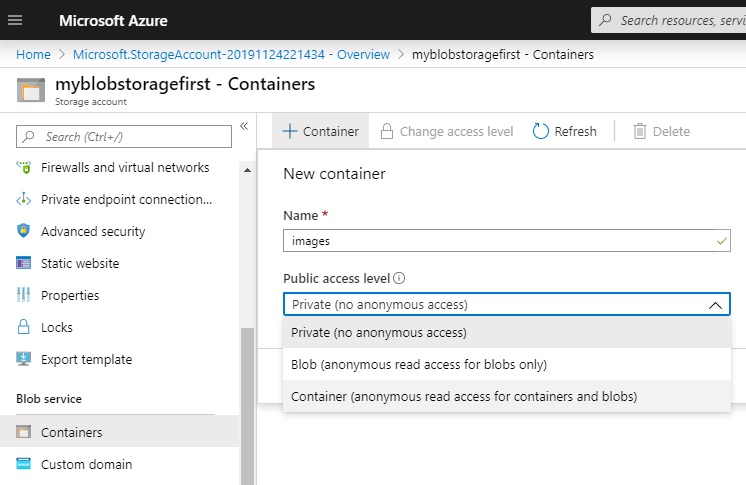Select Private (no anonymous access) option
Screen dimensions: 746x485
pos(507,332)
